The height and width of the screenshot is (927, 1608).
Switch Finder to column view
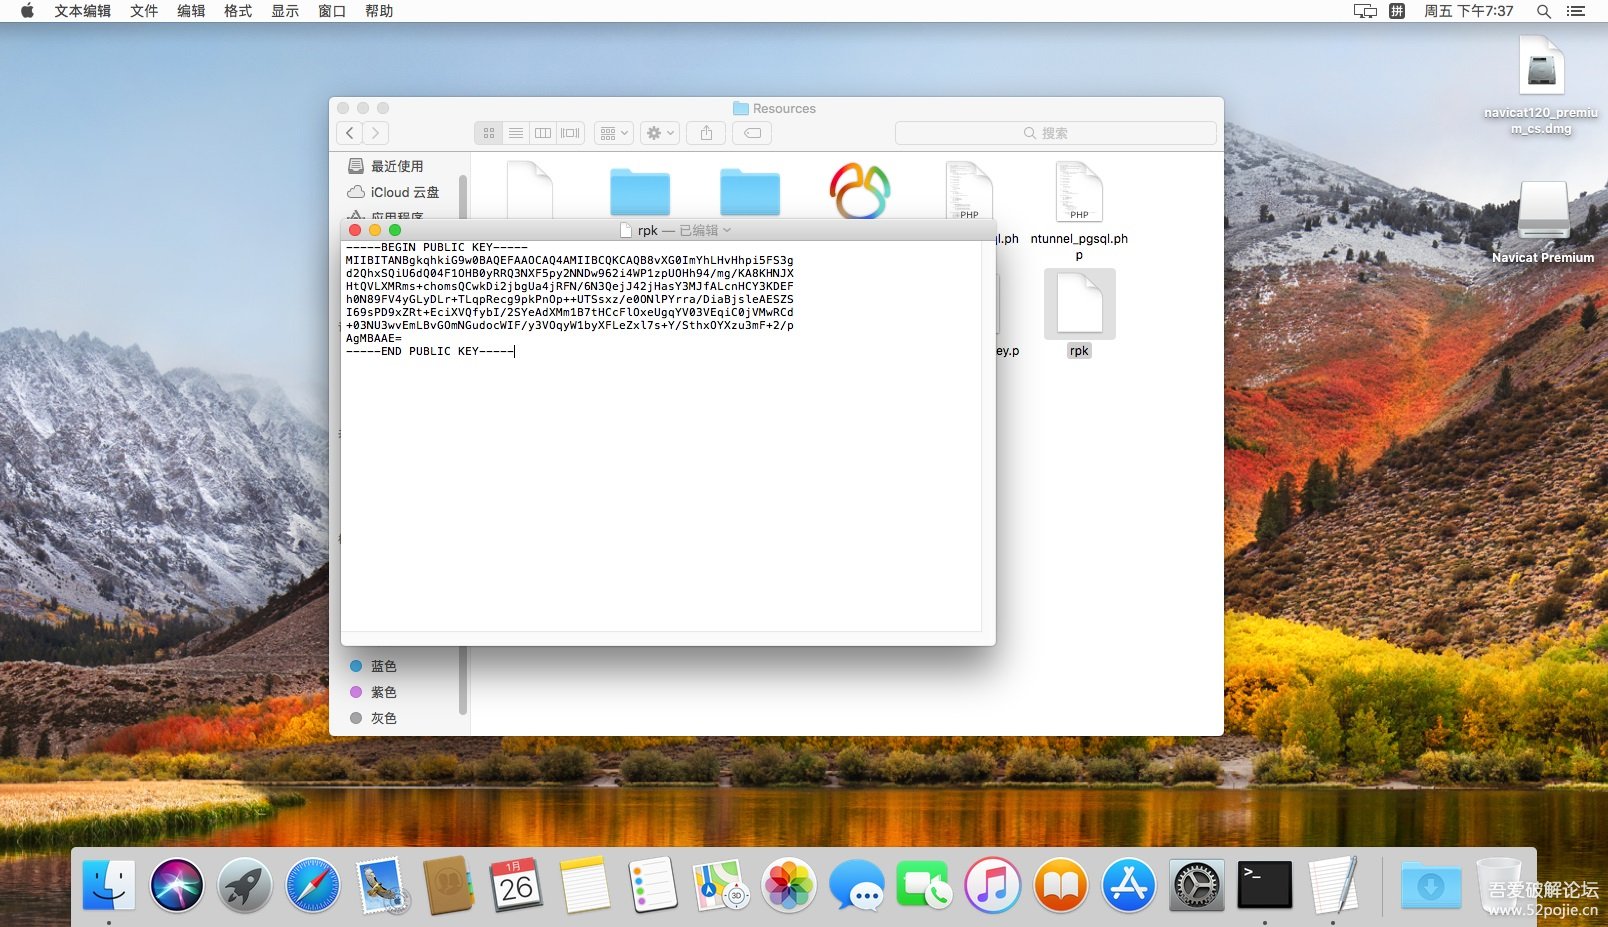pyautogui.click(x=543, y=133)
